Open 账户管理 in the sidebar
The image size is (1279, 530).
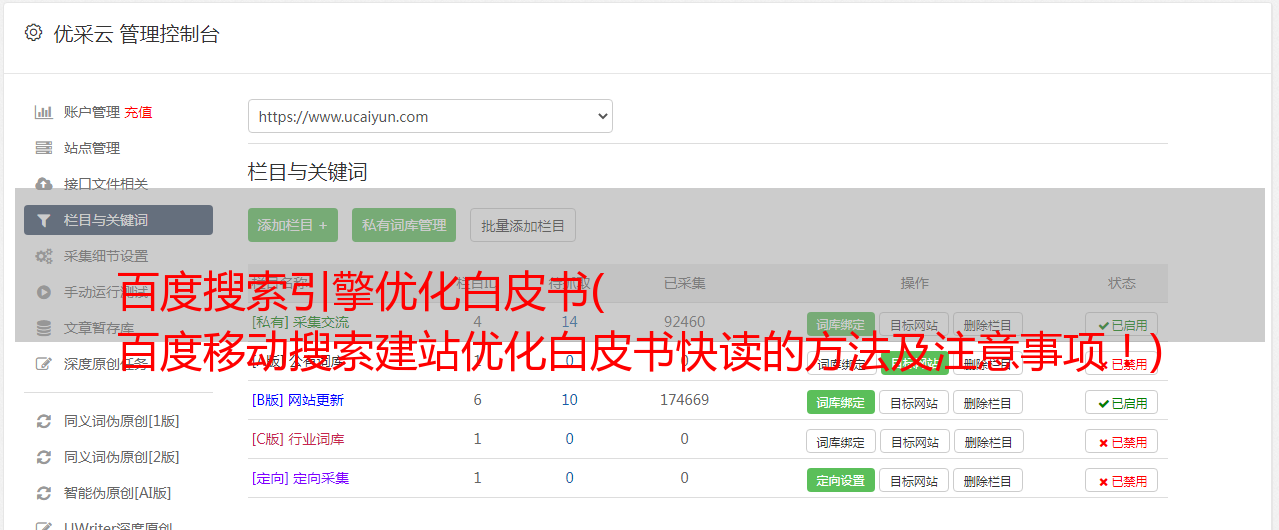click(91, 112)
